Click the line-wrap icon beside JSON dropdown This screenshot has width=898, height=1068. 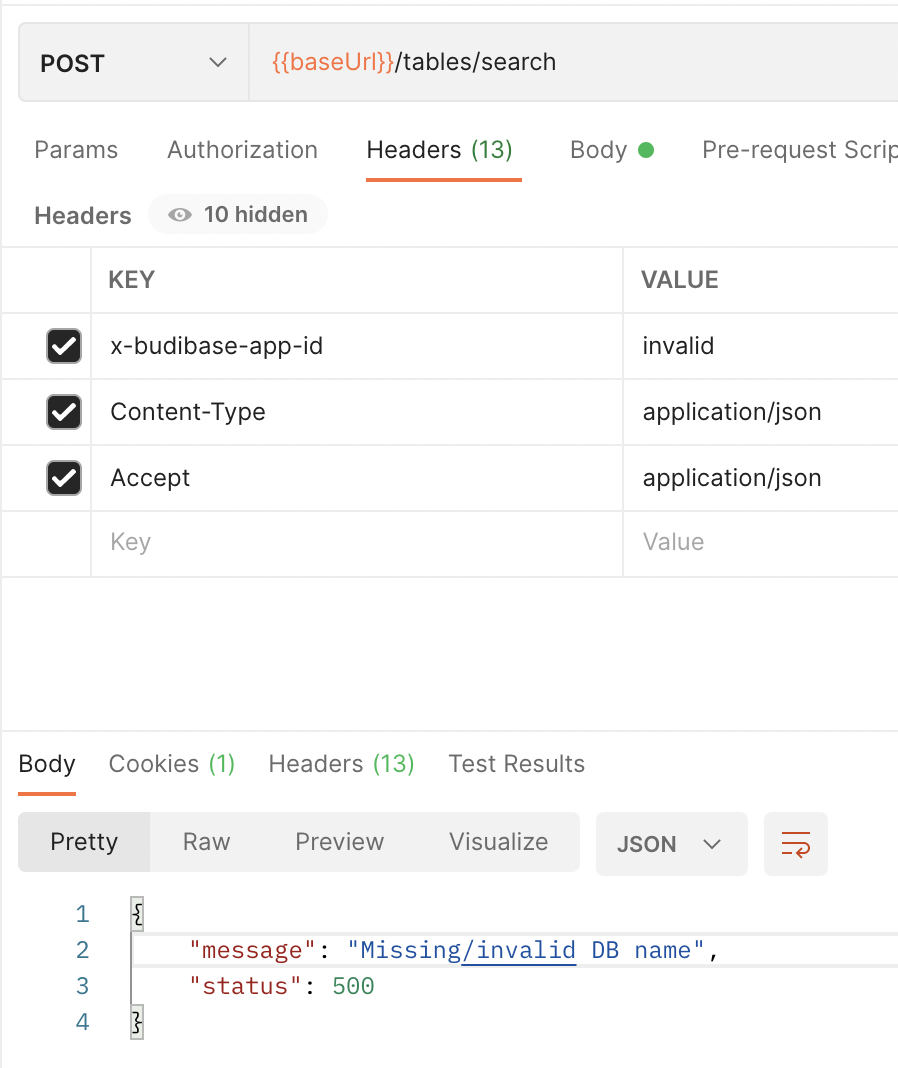[795, 843]
